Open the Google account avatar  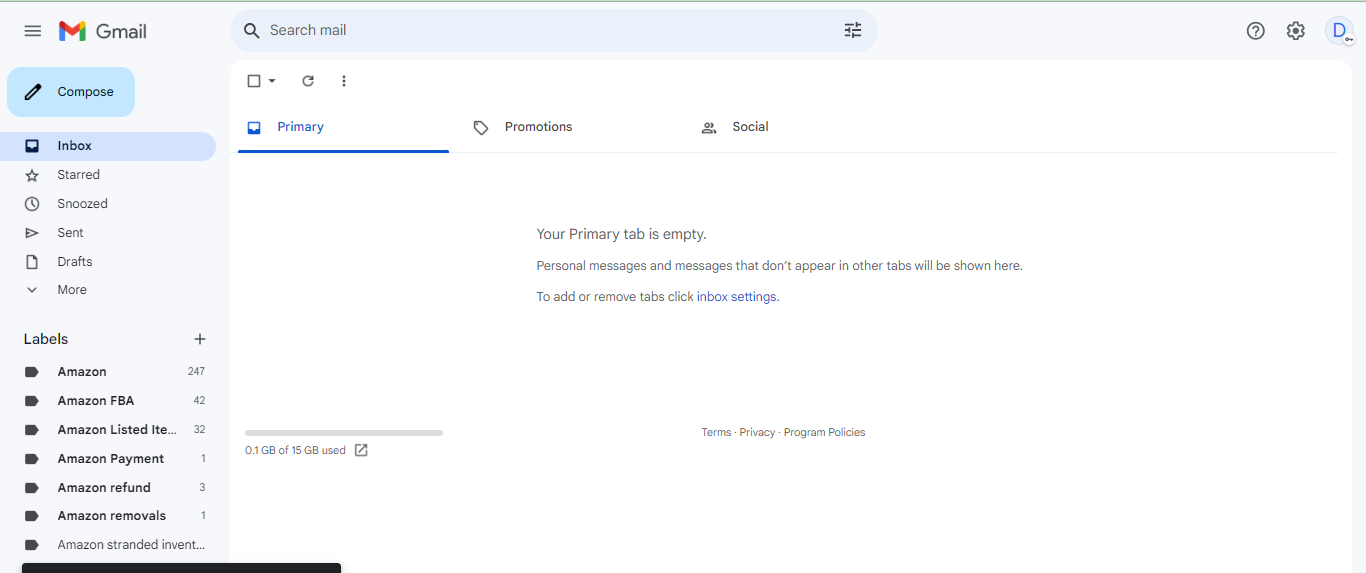(x=1339, y=31)
